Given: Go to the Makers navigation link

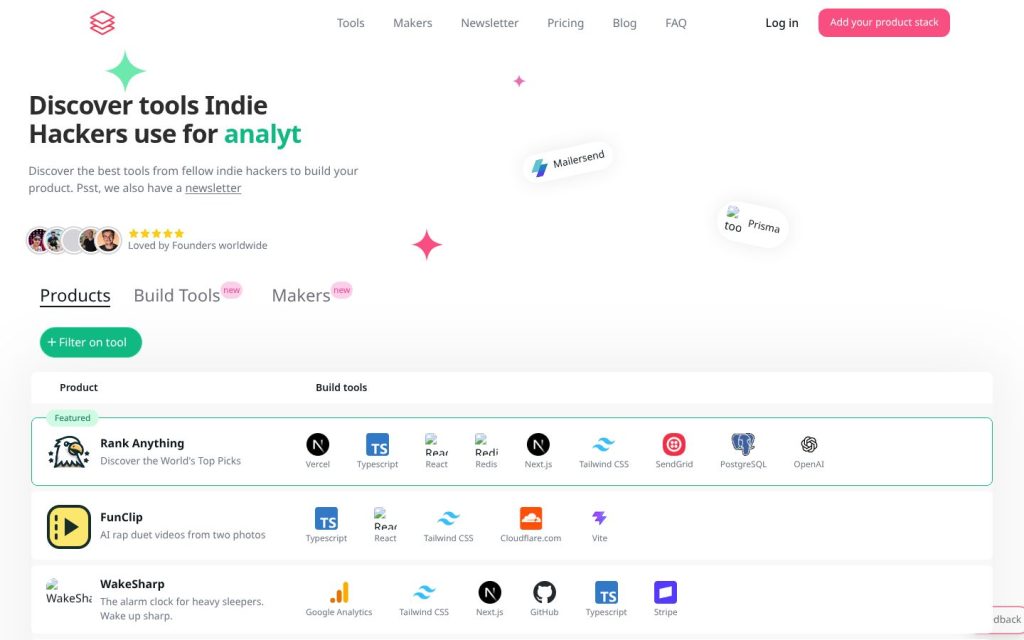Looking at the screenshot, I should [413, 23].
